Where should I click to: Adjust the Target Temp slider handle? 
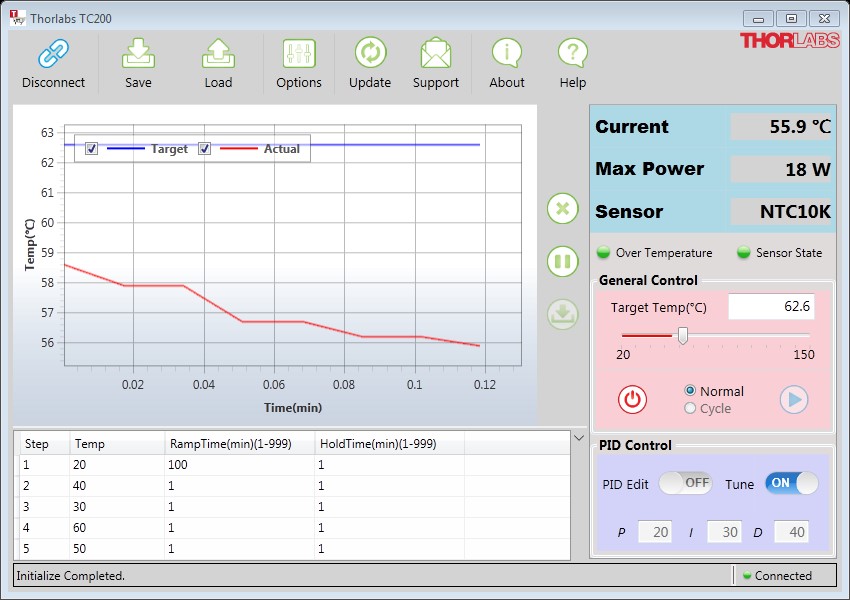(683, 336)
